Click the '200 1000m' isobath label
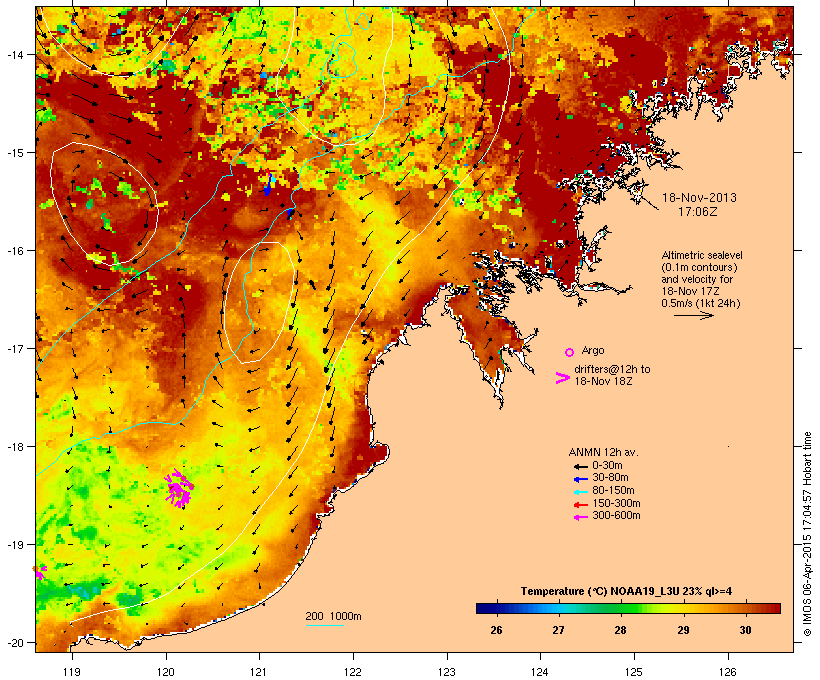Screen dimensions: 820x680 click(333, 616)
